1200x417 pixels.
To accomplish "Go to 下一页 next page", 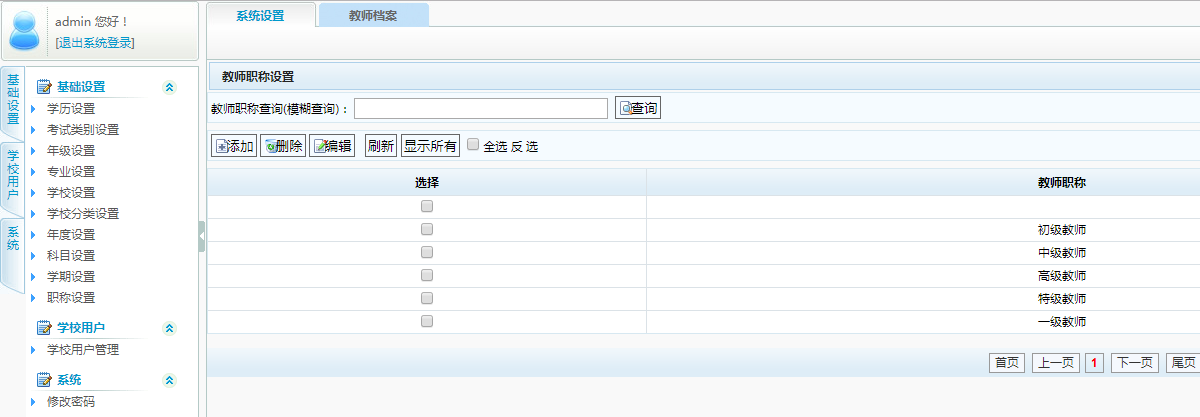I will click(x=1135, y=363).
